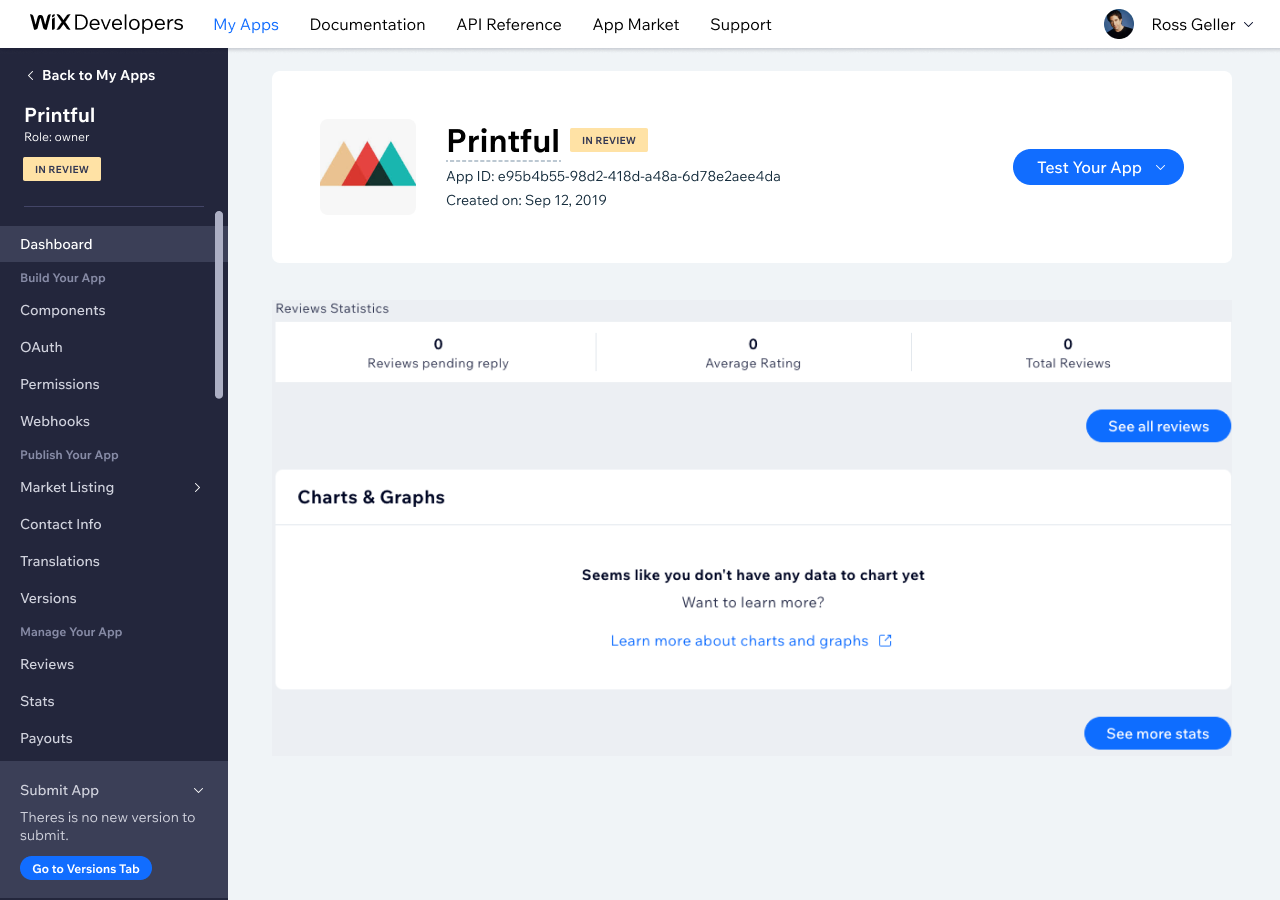Click the back arrow next to Back to My Apps
The height and width of the screenshot is (900, 1280).
tap(30, 76)
